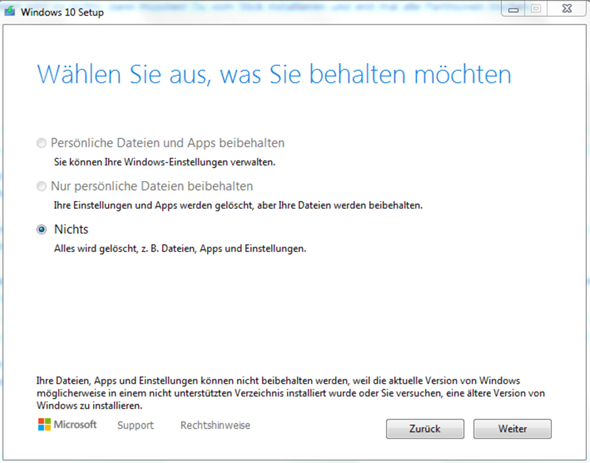Click the notice 'Ihre Dateien, Apps und Einstellungen können nicht'
590x463 pixels.
point(148,381)
